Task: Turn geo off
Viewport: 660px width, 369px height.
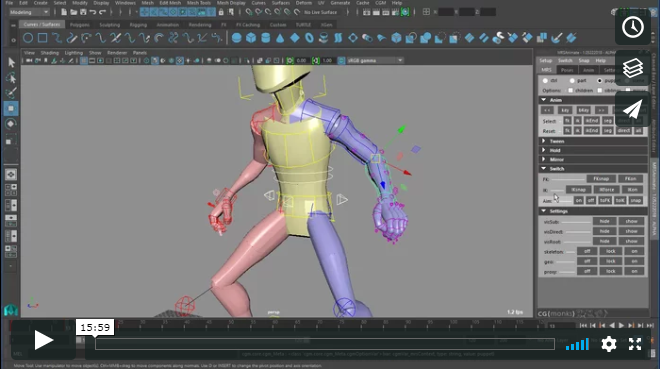Action: point(587,261)
